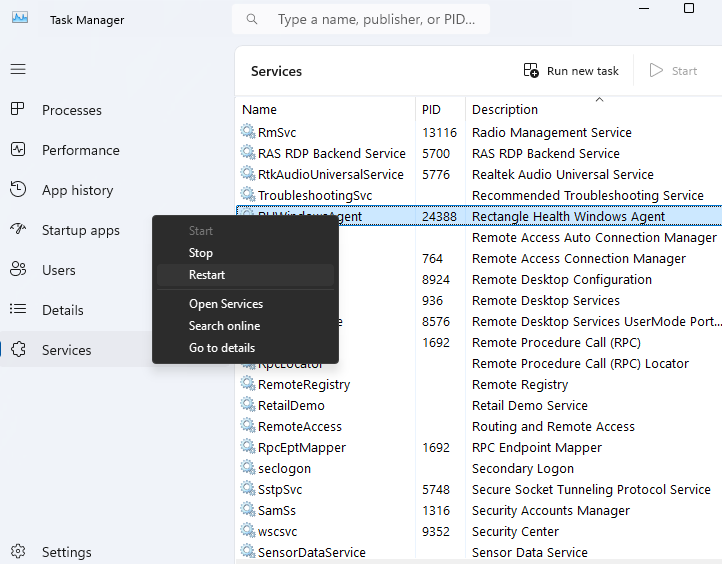
Task: Sort by the Description column header
Action: click(x=505, y=110)
